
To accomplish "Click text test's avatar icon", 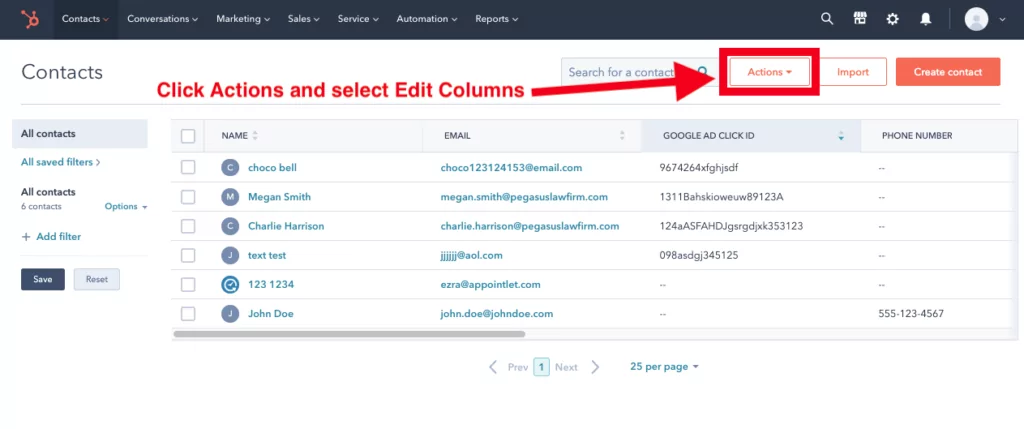I will click(230, 255).
